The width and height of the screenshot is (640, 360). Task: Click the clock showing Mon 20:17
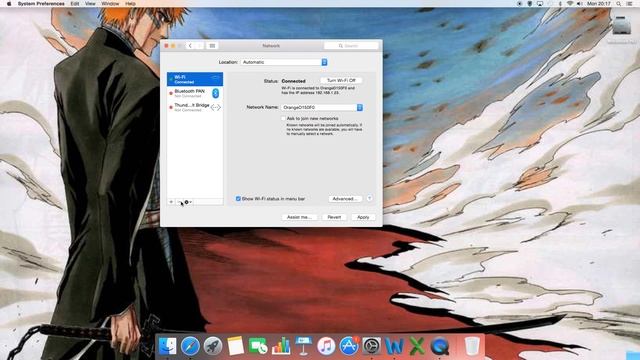598,3
